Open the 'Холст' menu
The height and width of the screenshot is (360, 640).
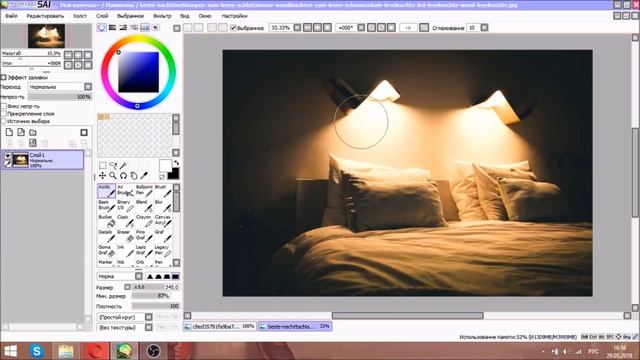(80, 16)
